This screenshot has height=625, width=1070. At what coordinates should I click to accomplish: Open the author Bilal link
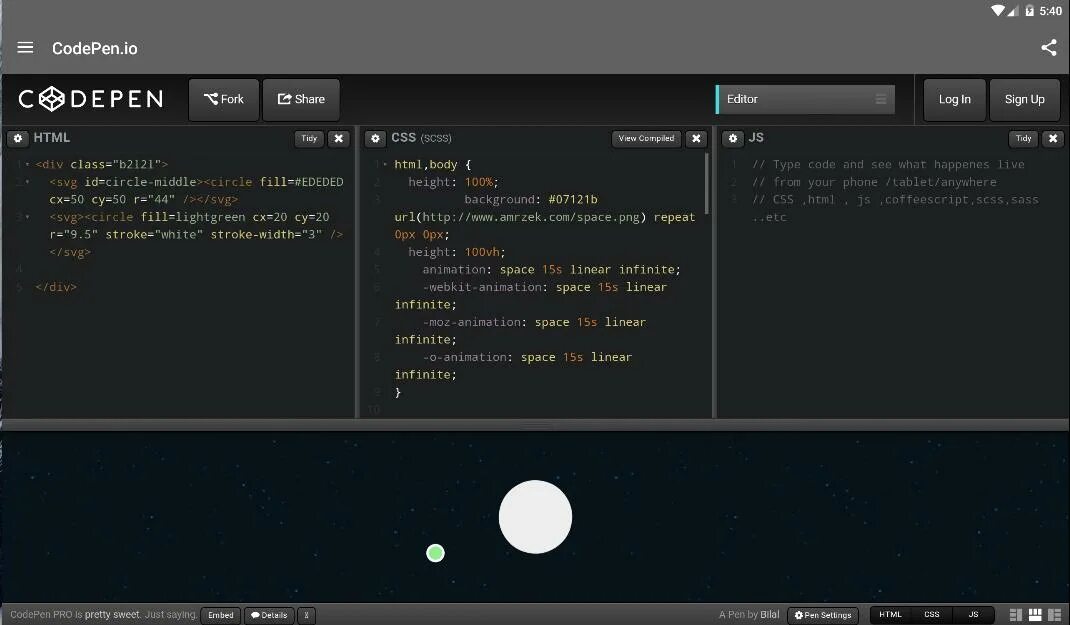click(770, 614)
